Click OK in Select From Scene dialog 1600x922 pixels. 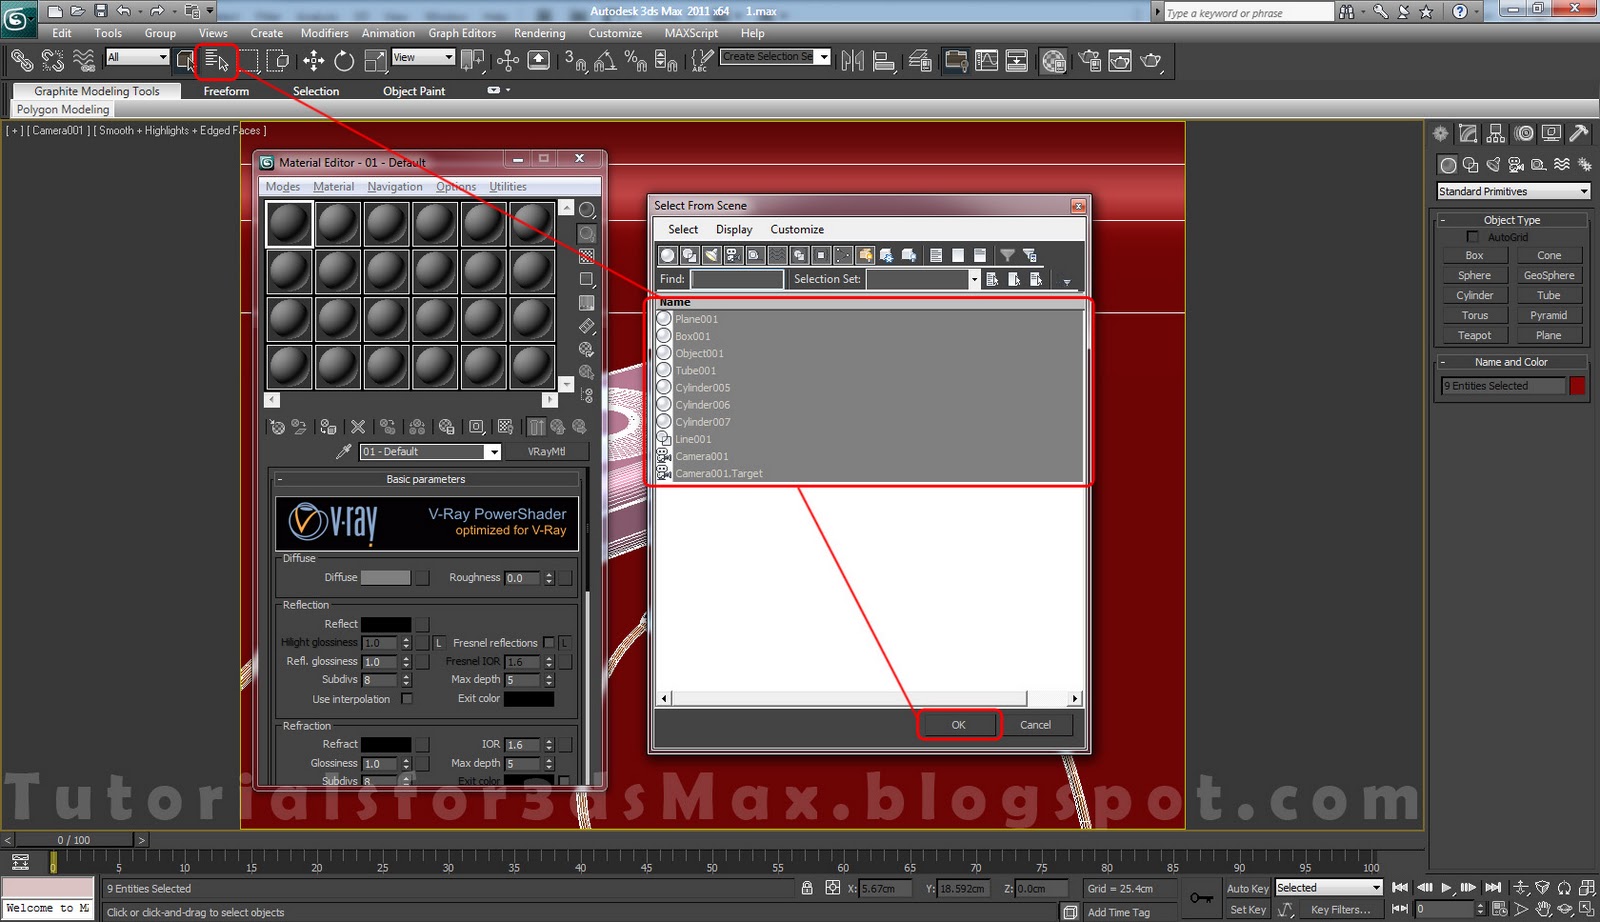(x=958, y=725)
